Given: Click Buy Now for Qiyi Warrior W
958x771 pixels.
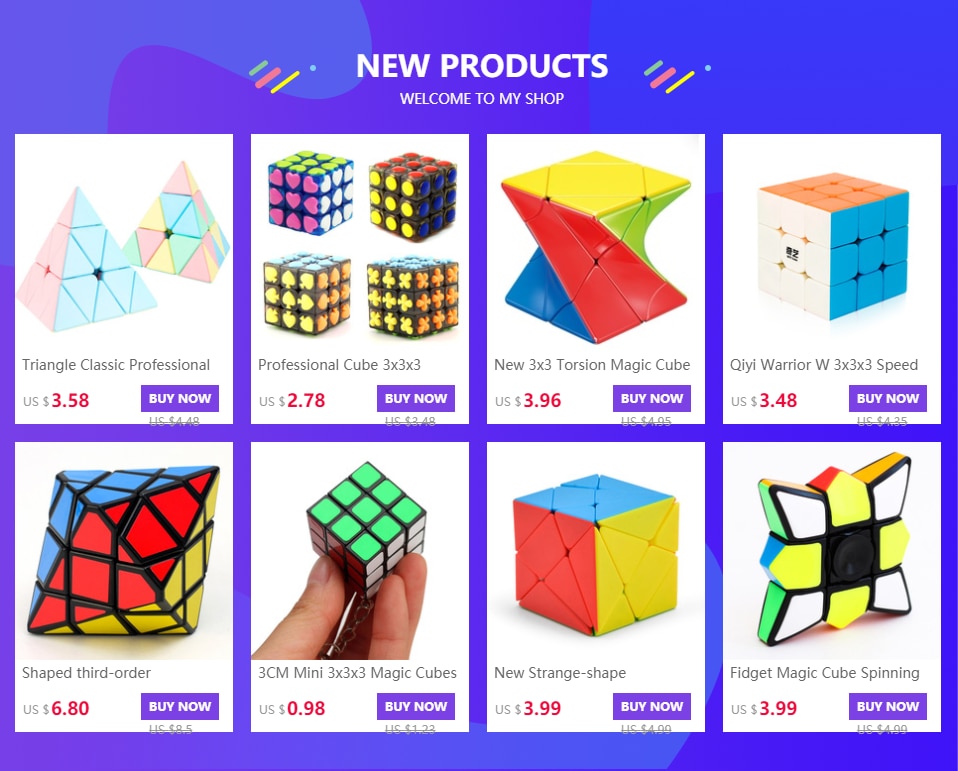Looking at the screenshot, I should [887, 398].
